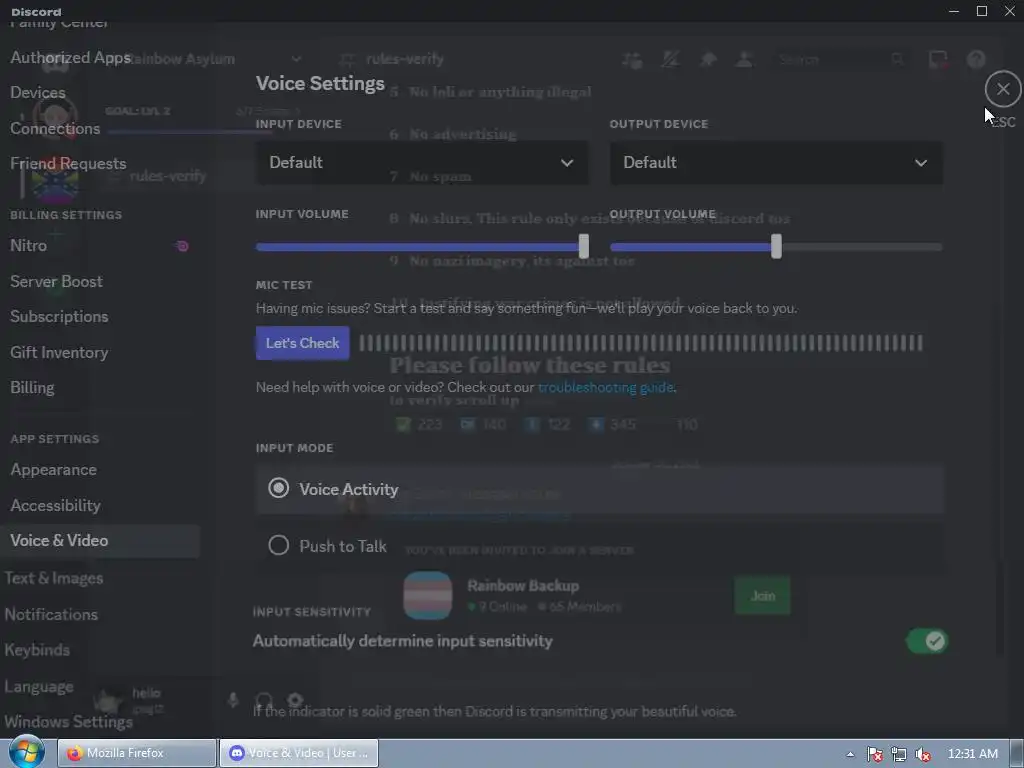Screen dimensions: 1024x768
Task: Open Accessibility settings
Action: point(56,505)
